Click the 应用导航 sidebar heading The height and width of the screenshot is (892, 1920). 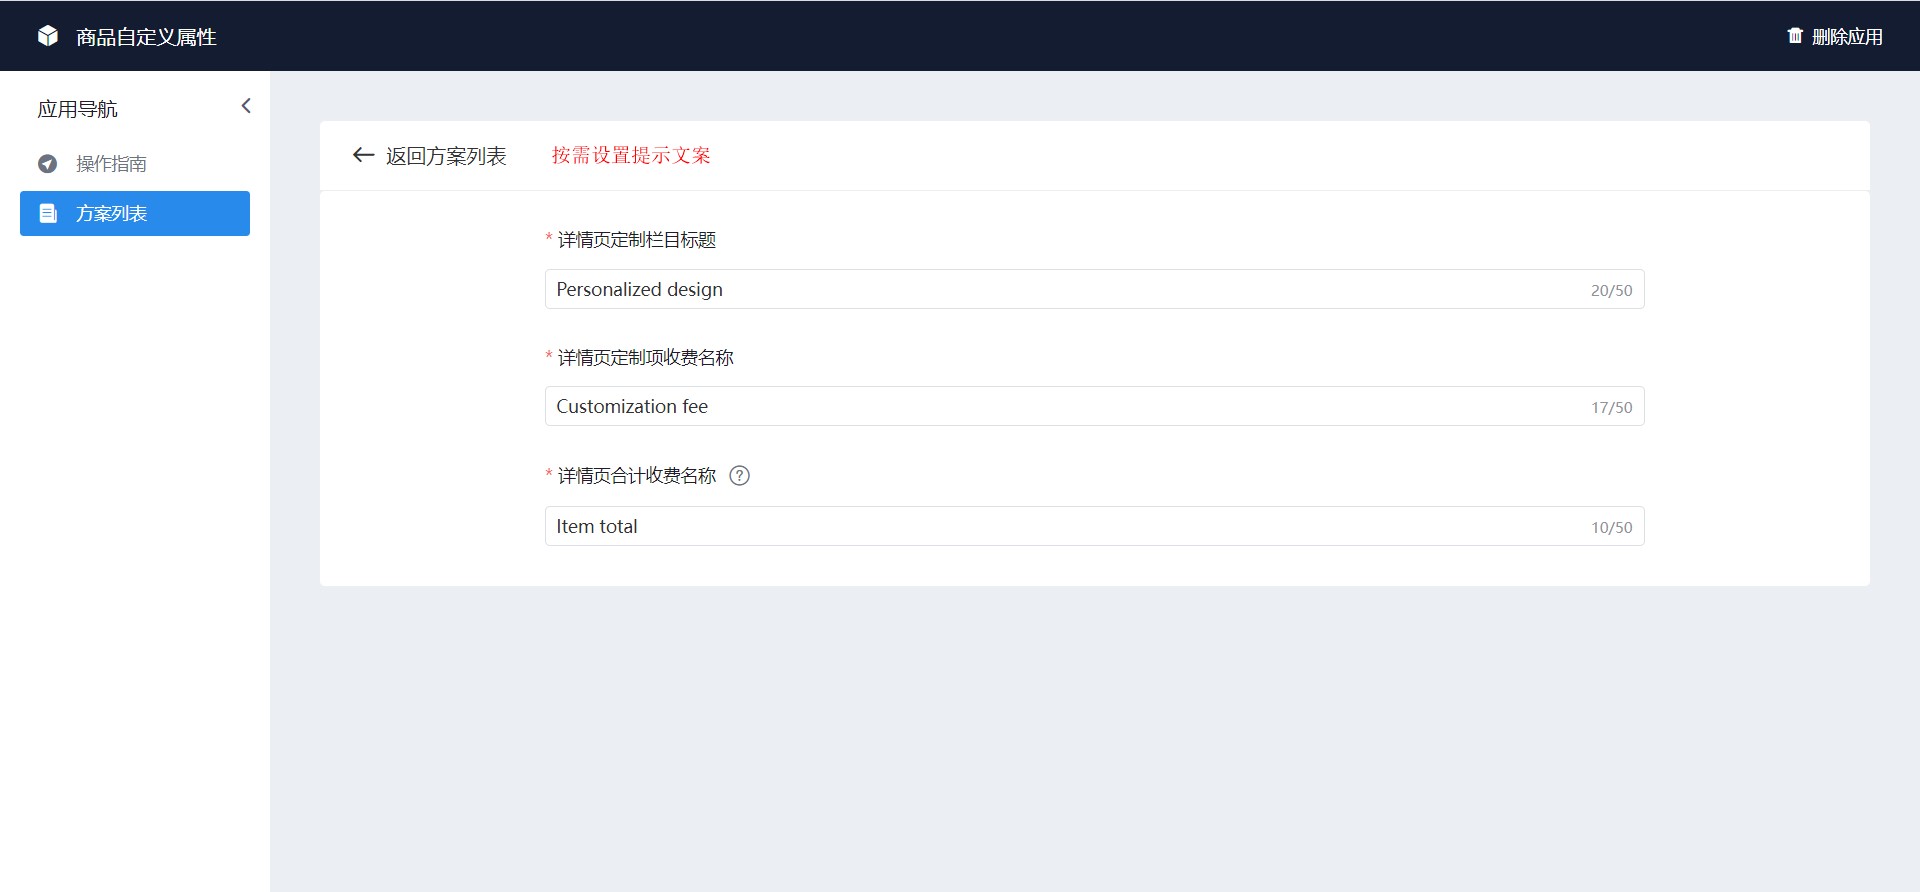pyautogui.click(x=77, y=109)
